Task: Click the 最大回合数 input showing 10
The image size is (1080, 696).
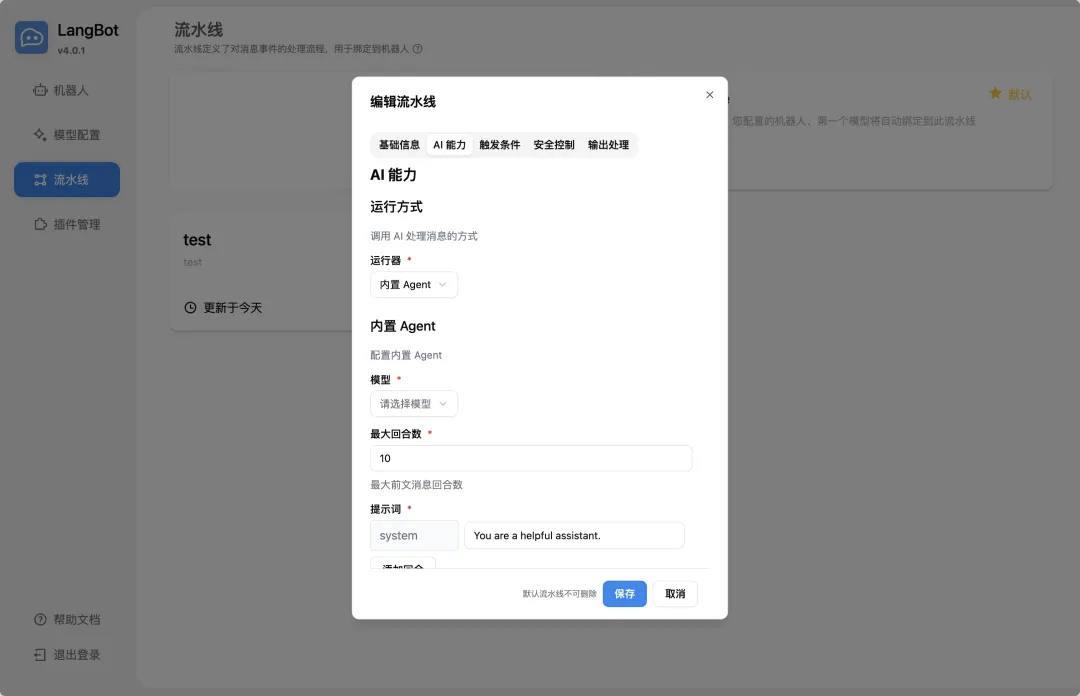Action: click(x=530, y=458)
